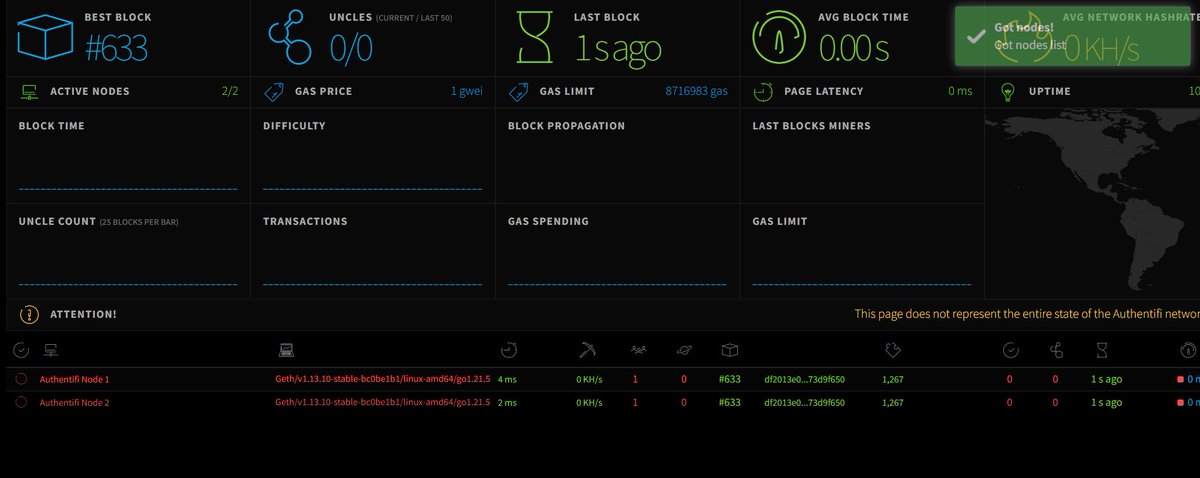
Task: Click the 8716983 gas limit value
Action: [696, 92]
